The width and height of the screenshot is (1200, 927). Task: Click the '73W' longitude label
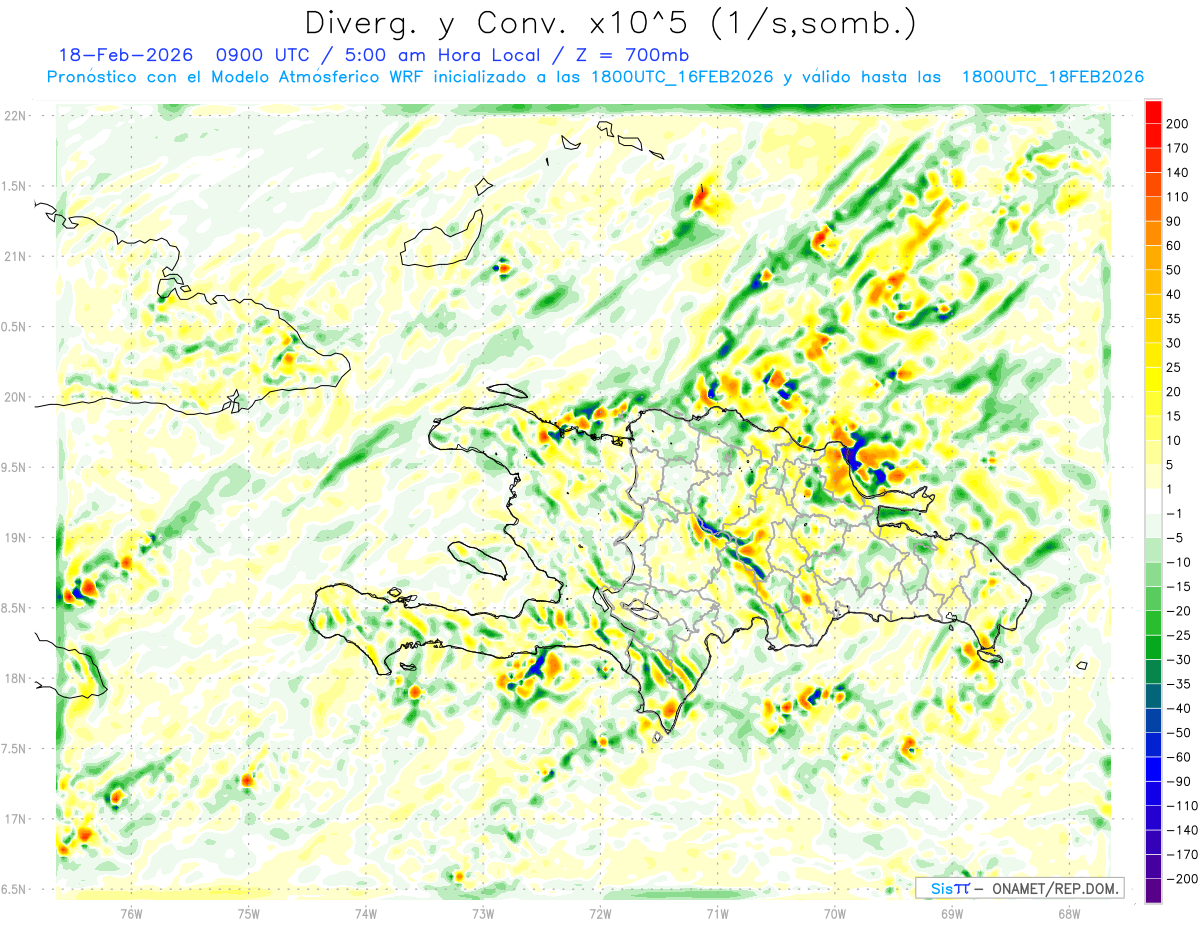point(483,914)
